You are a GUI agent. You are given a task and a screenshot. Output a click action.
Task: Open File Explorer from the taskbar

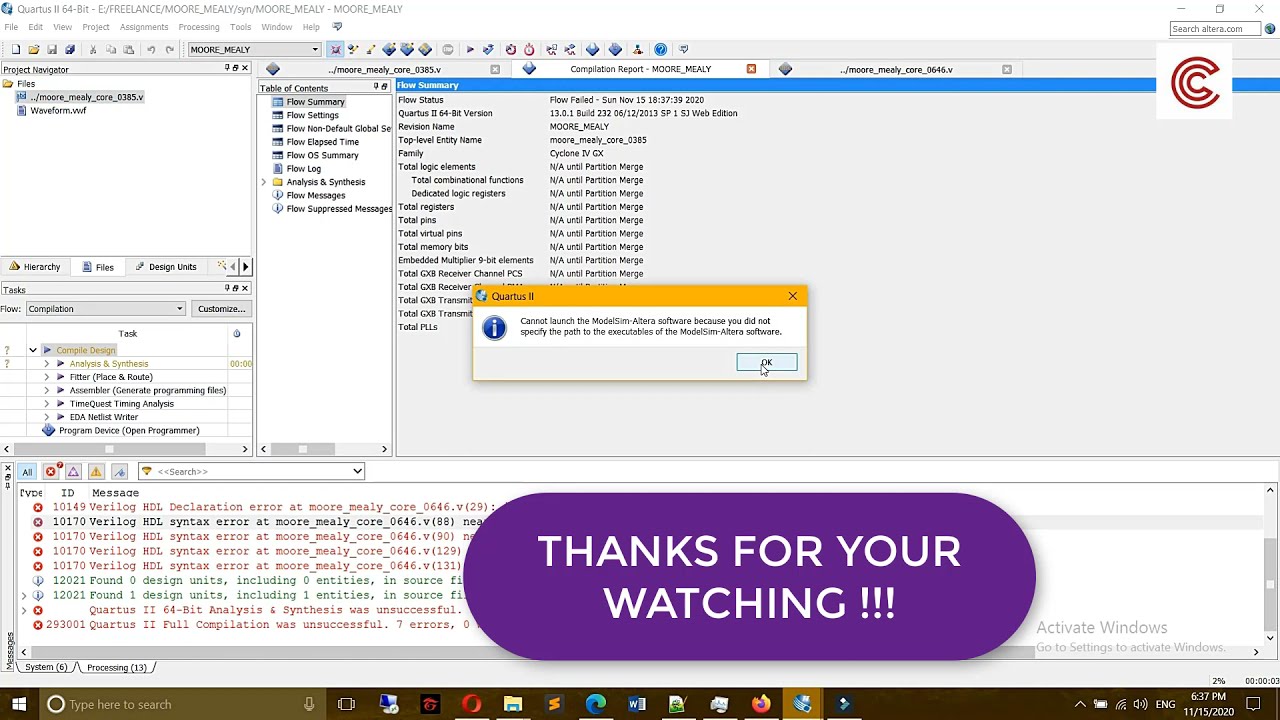point(513,704)
